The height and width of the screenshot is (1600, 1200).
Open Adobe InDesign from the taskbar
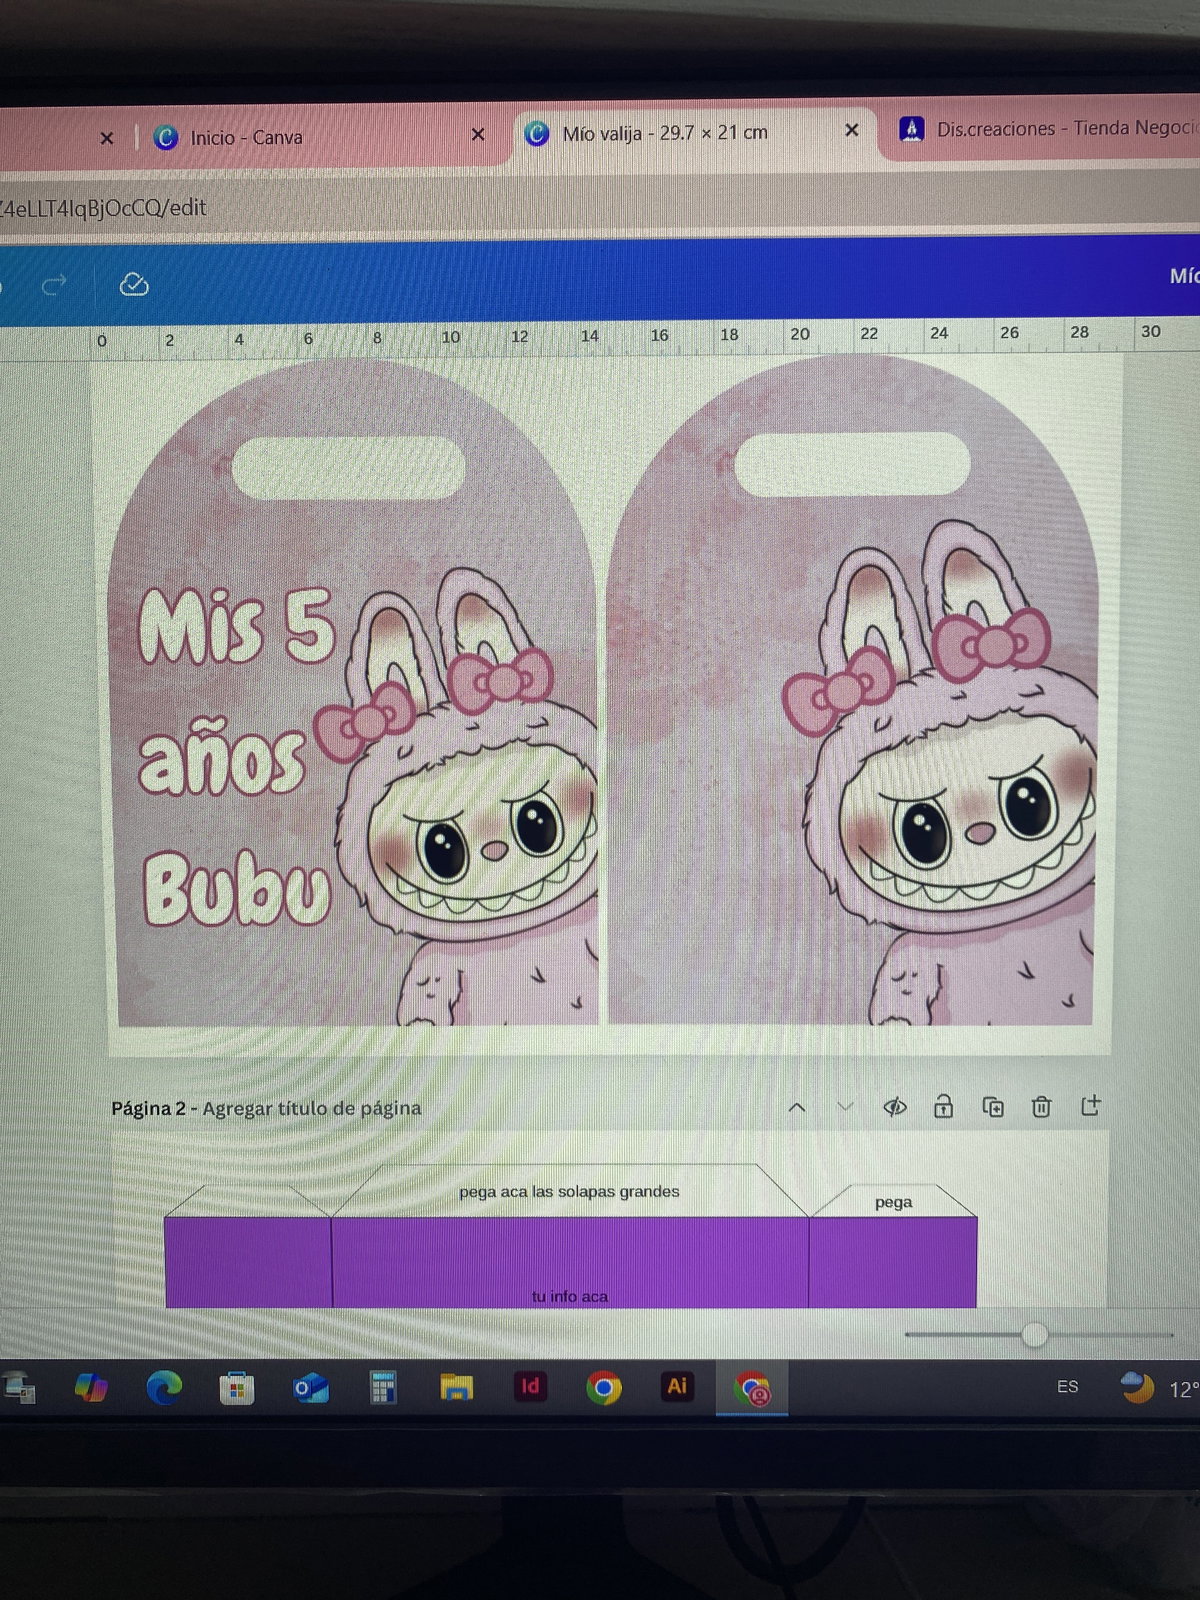pos(530,1386)
